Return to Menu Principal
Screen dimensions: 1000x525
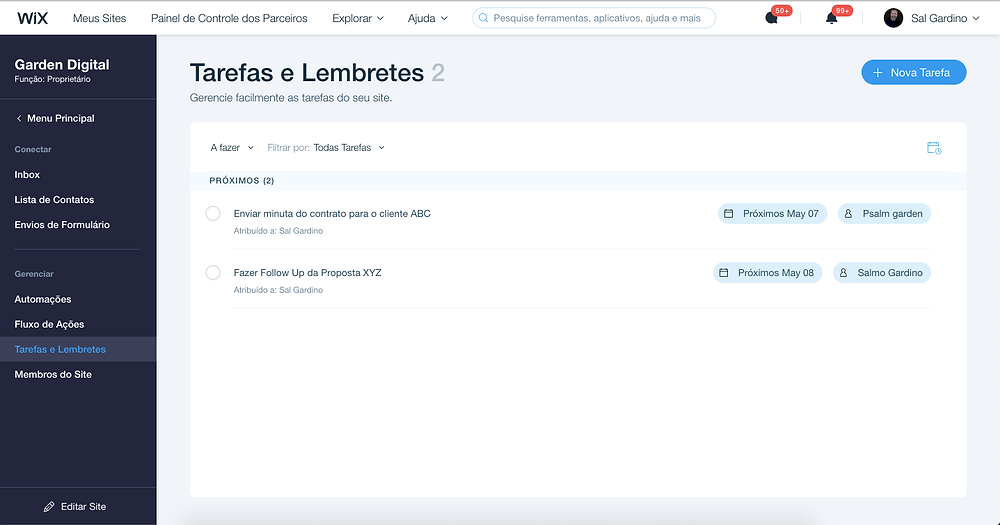pos(55,118)
